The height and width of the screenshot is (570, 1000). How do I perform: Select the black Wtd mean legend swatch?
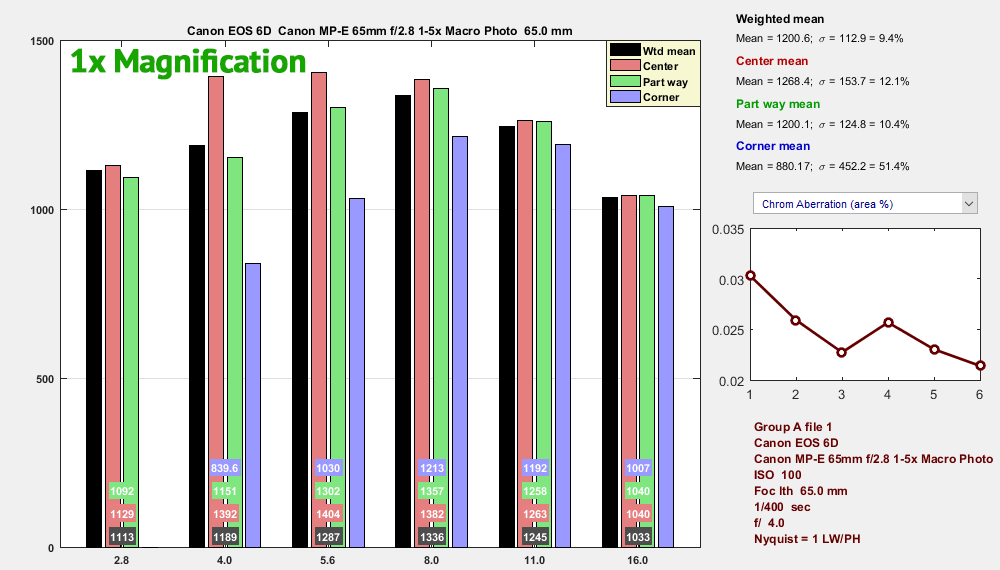(625, 50)
